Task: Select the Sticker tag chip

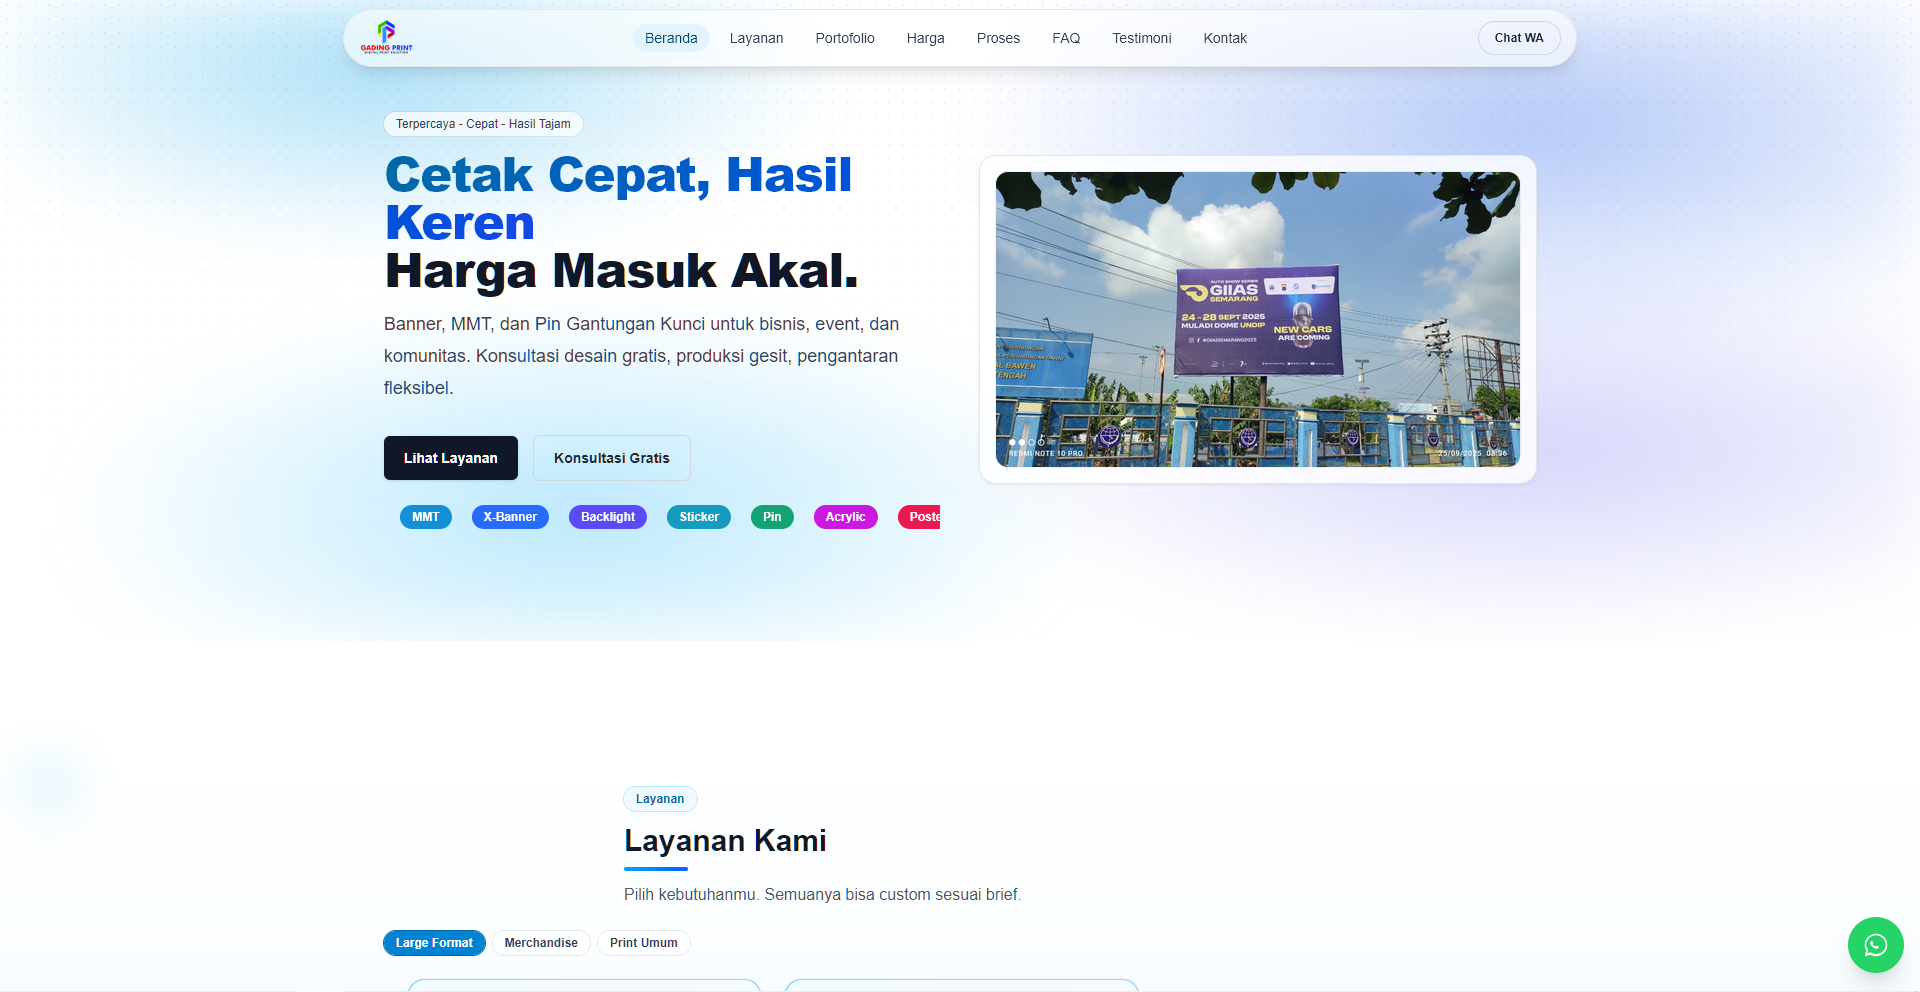Action: coord(699,517)
